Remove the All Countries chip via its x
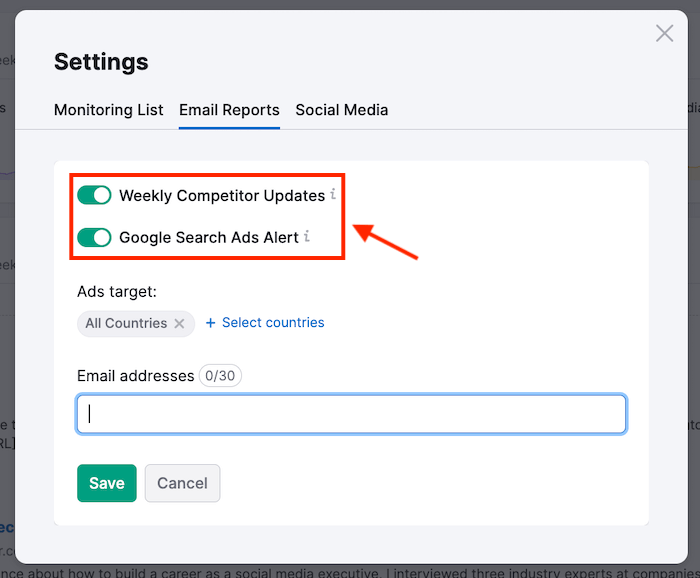Screen dimensions: 700x578 point(179,323)
